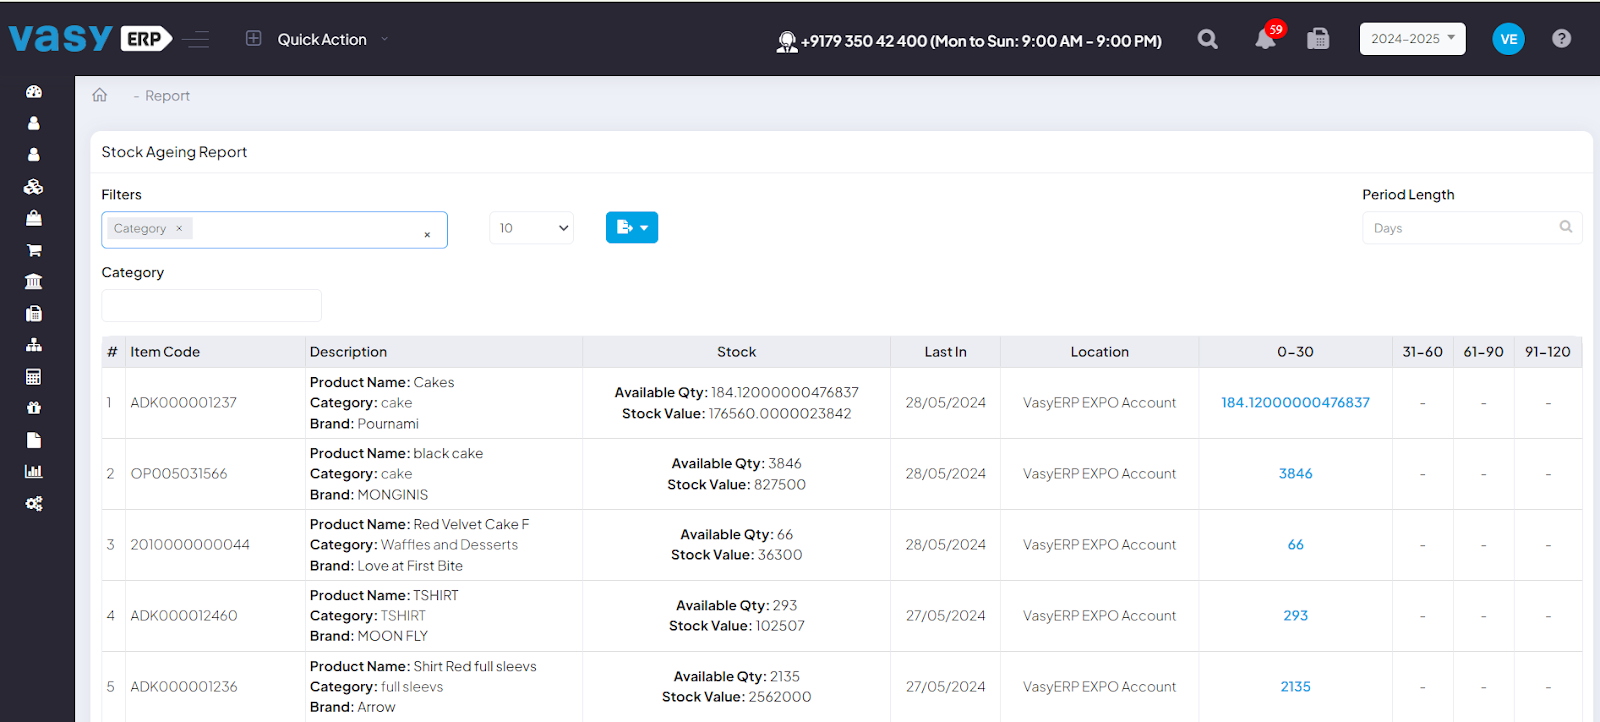Image resolution: width=1600 pixels, height=722 pixels.
Task: Click the search icon in Days field
Action: tap(1566, 227)
